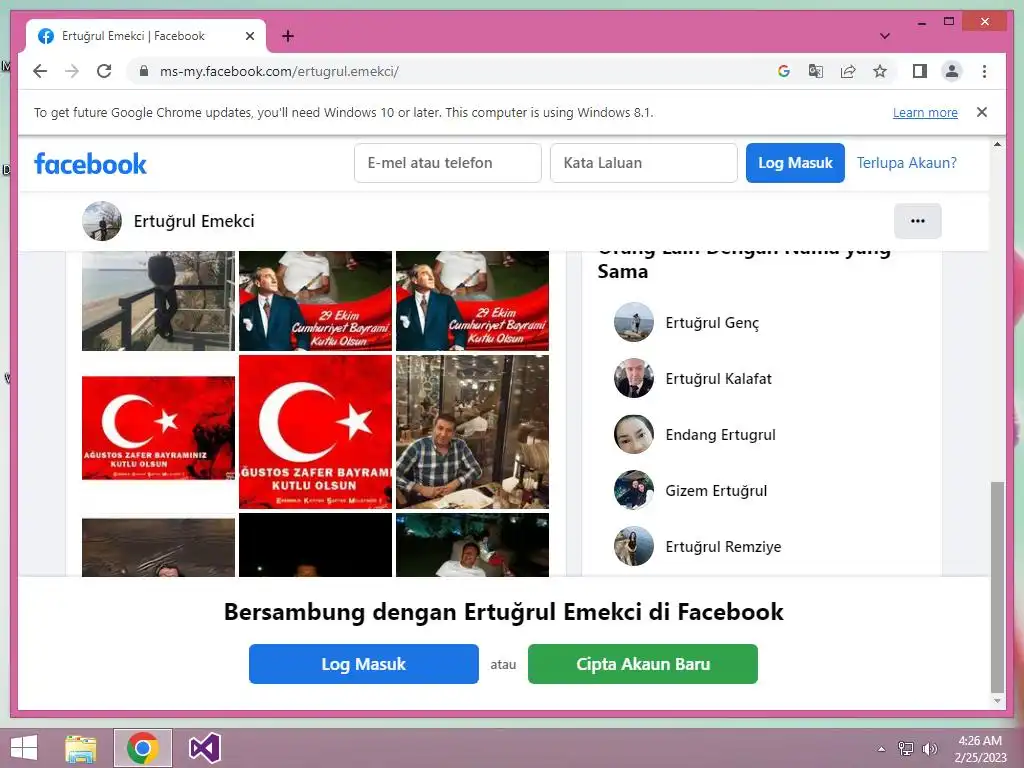The height and width of the screenshot is (768, 1024).
Task: Open the large Turkish flag Zafer Bayramı photo
Action: (315, 432)
